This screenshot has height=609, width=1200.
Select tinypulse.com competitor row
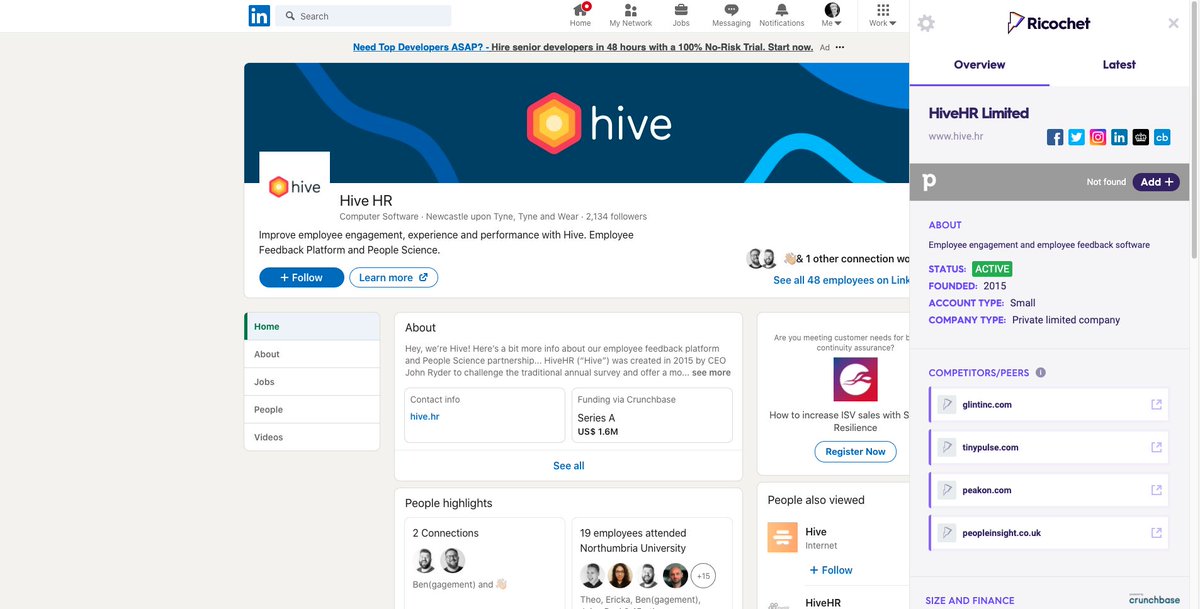pyautogui.click(x=1049, y=447)
